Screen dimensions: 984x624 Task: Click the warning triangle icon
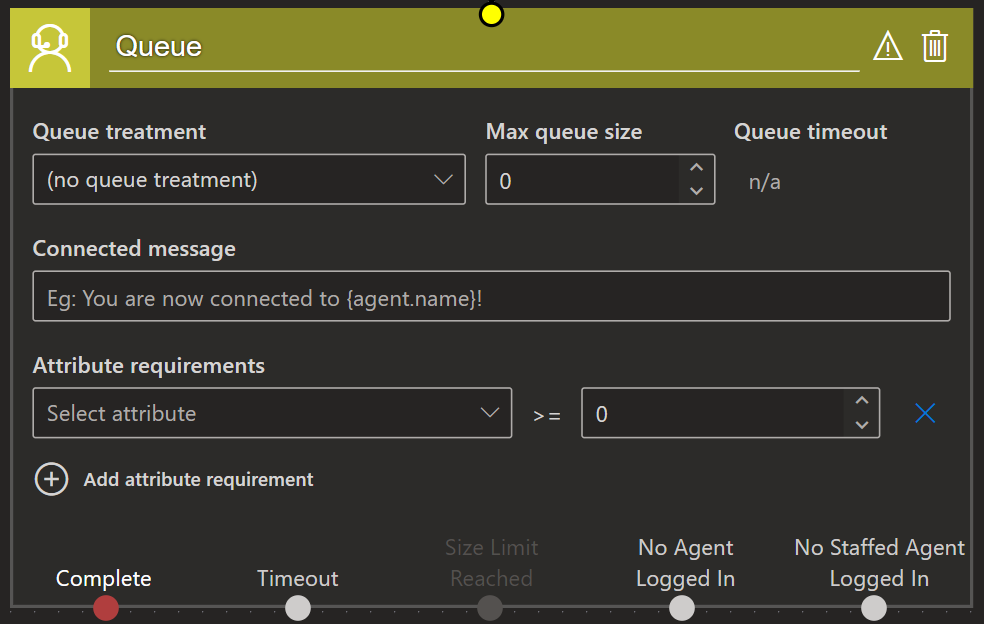pyautogui.click(x=887, y=46)
